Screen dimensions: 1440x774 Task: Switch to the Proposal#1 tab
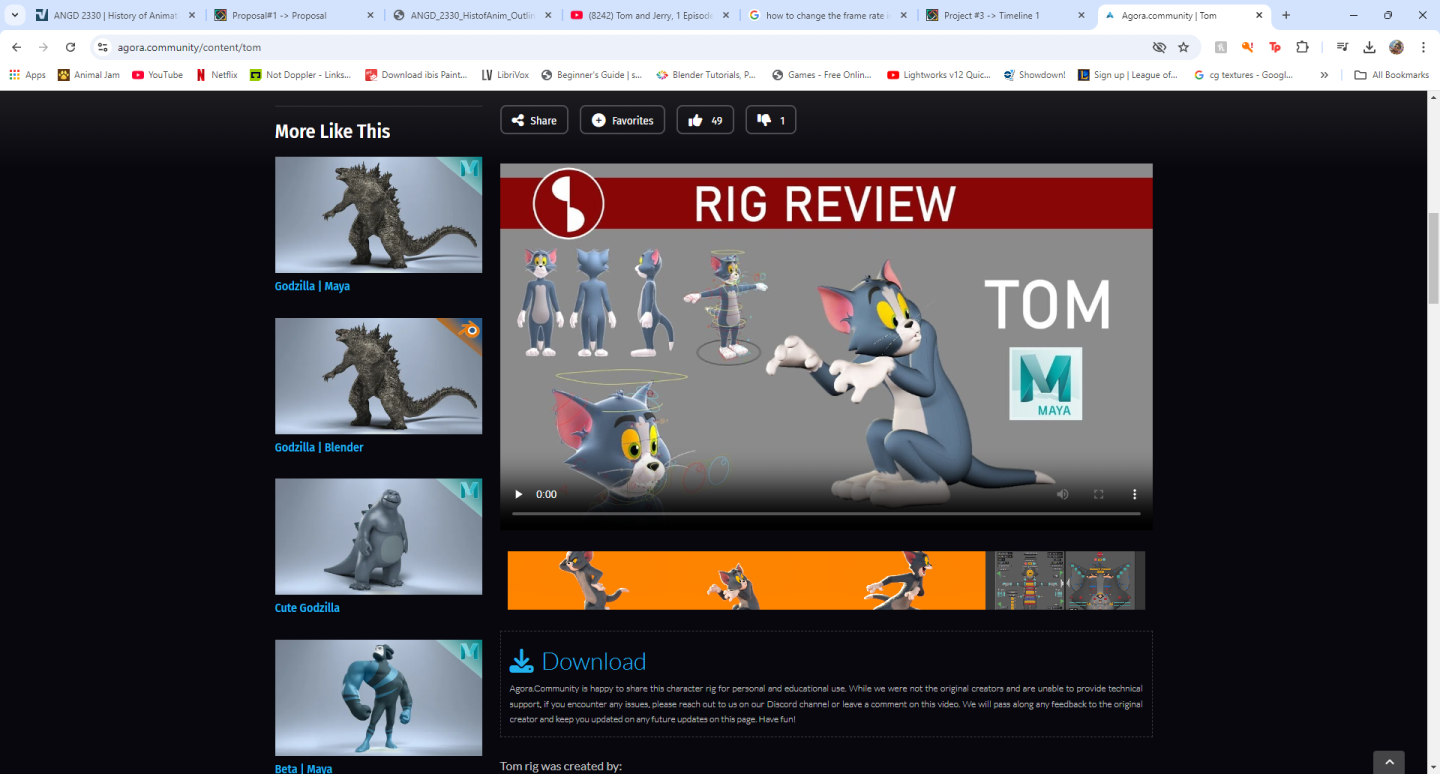coord(295,16)
